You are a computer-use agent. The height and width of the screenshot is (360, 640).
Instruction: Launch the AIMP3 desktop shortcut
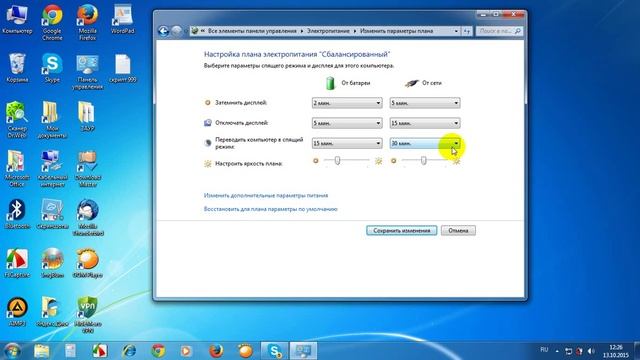tap(17, 311)
